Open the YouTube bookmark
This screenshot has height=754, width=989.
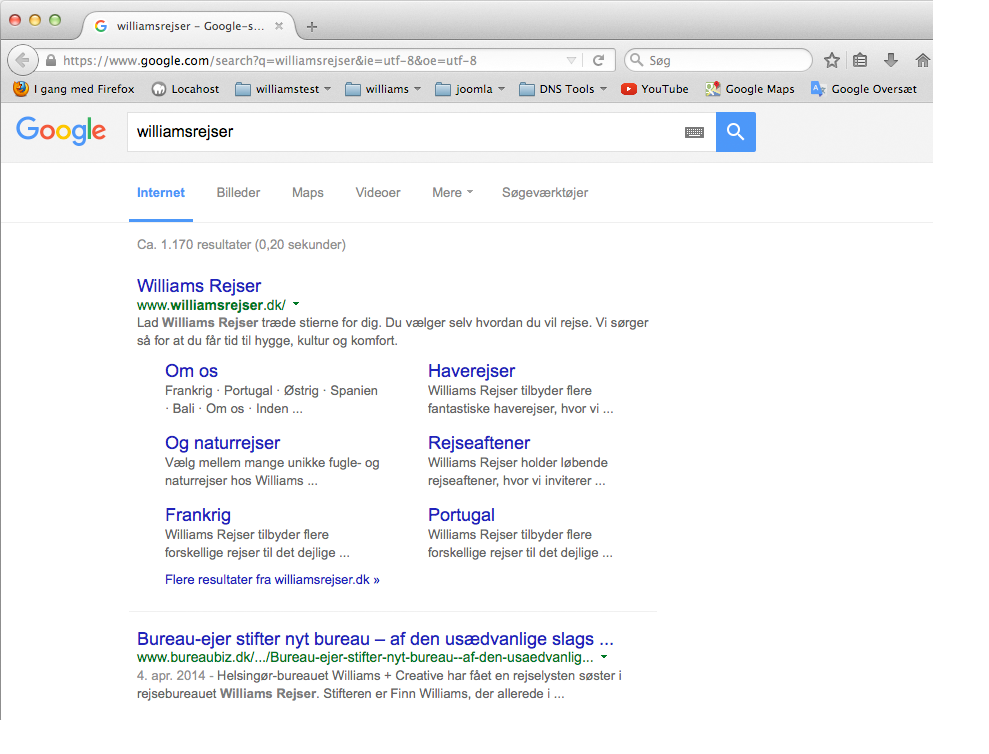pyautogui.click(x=655, y=89)
